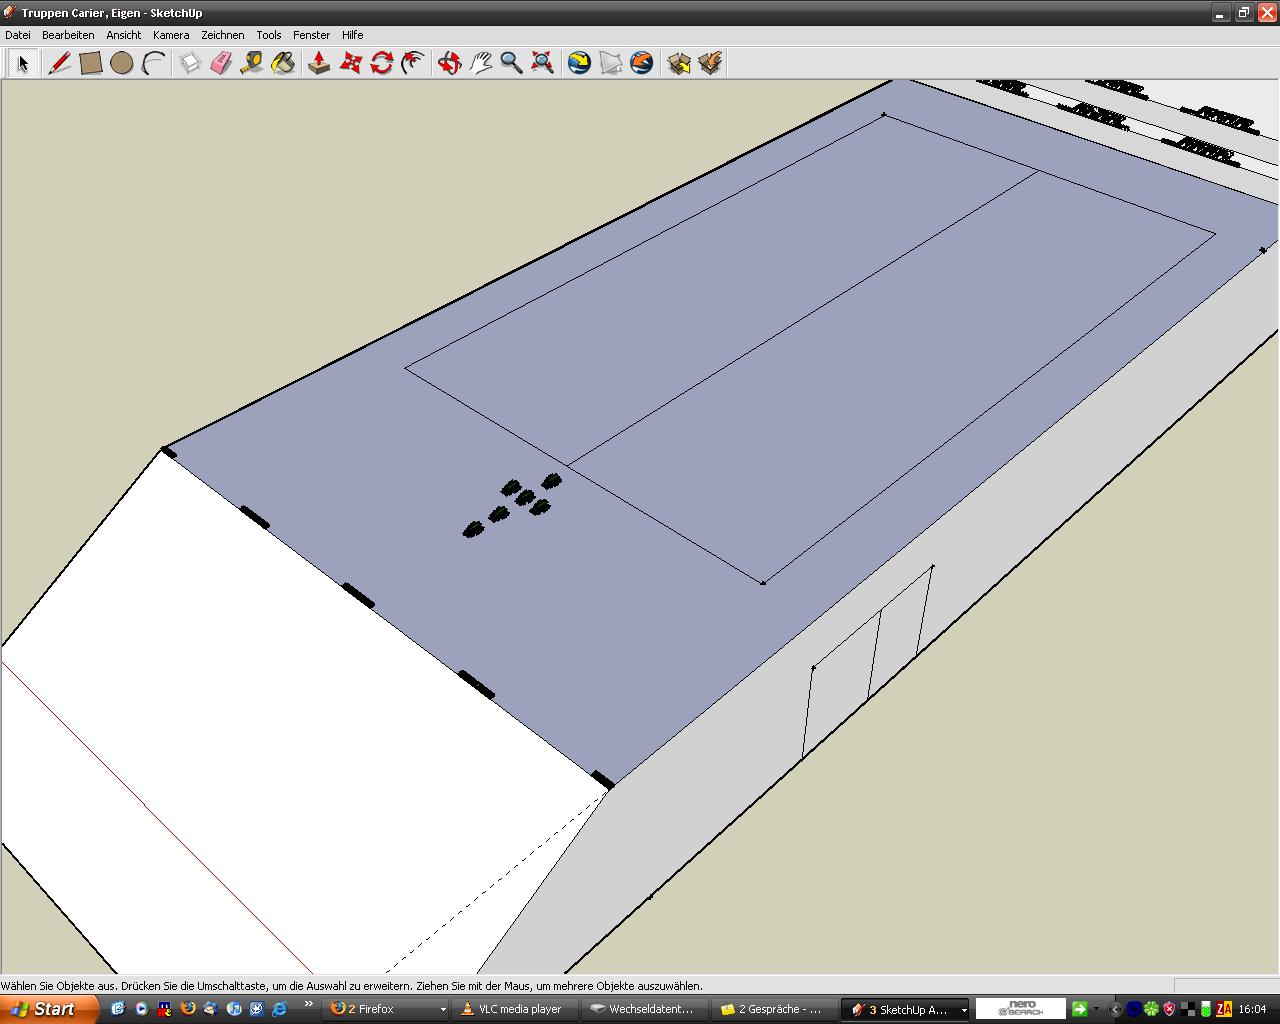Select the Rectangle drawing tool
1280x1024 pixels.
[x=91, y=63]
